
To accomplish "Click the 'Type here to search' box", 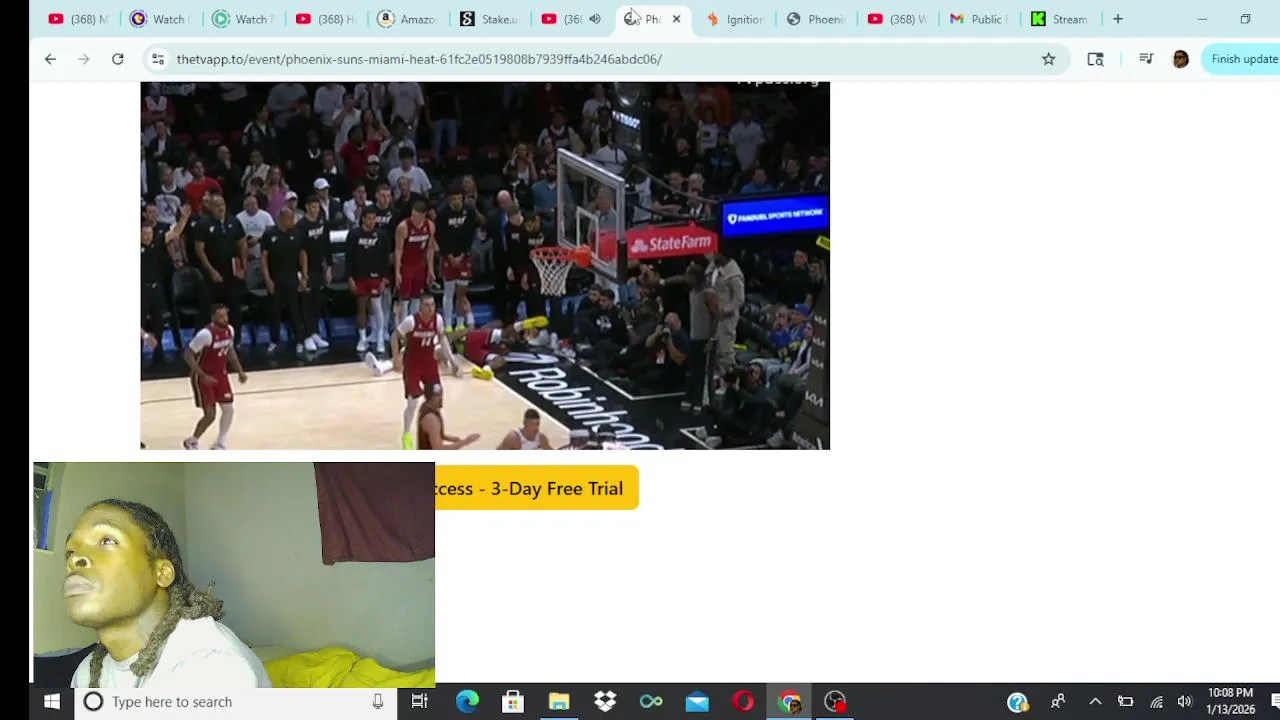I will (x=232, y=702).
